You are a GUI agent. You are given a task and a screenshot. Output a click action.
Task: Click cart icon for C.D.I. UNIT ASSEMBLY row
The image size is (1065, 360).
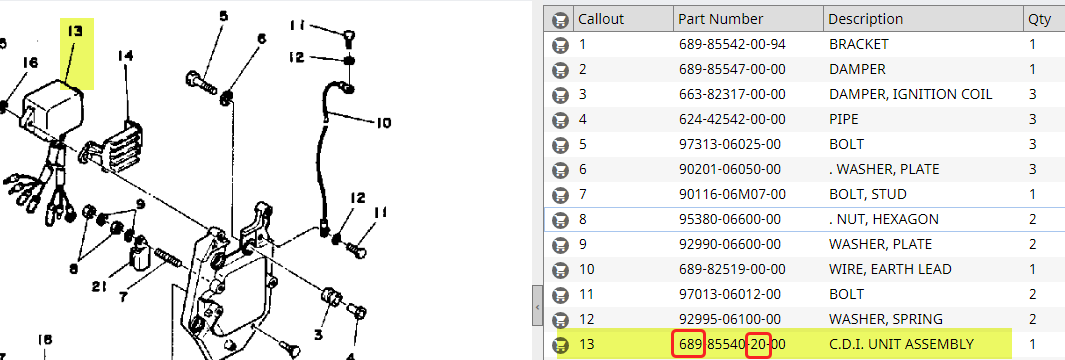pos(560,345)
